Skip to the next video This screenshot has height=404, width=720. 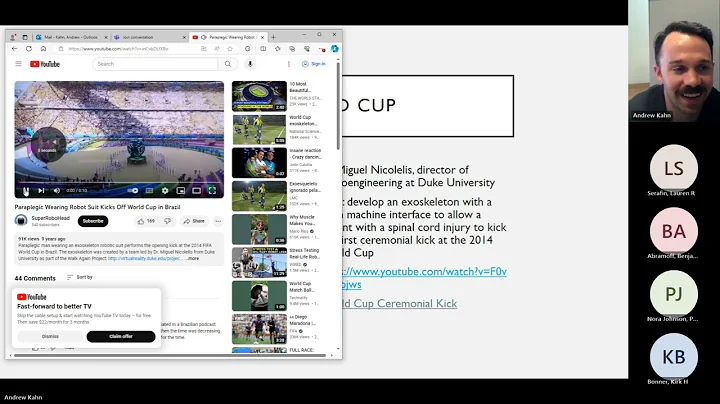pos(41,191)
